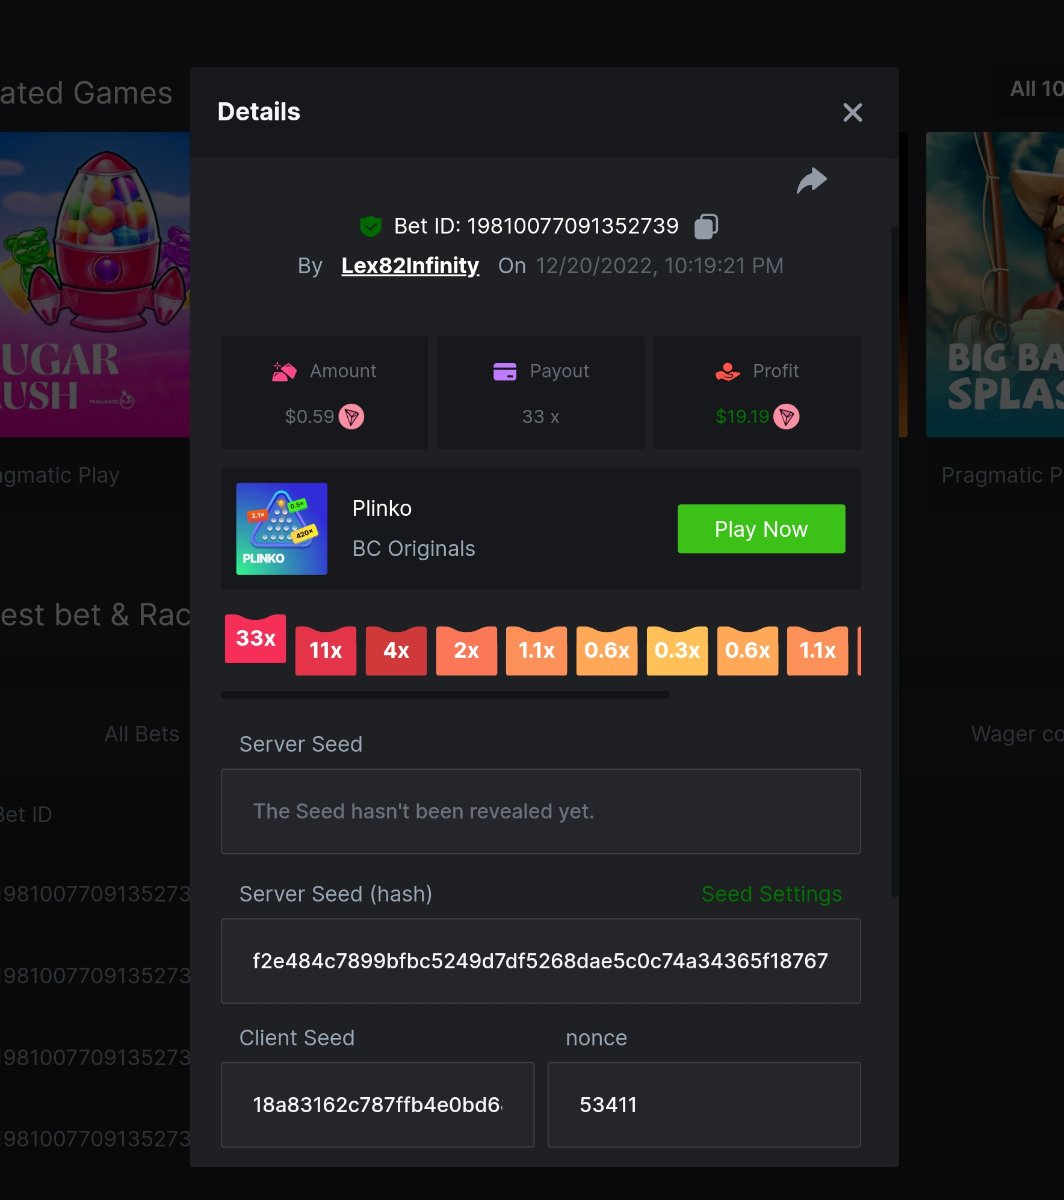Open Seed Settings link
Viewport: 1064px width, 1200px height.
click(x=771, y=894)
